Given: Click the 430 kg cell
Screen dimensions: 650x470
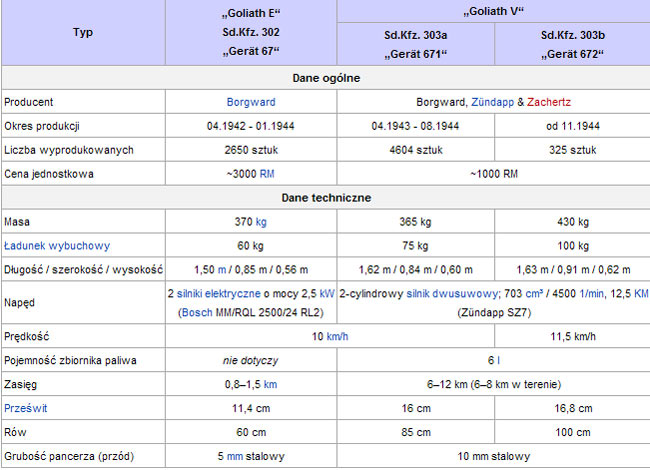Looking at the screenshot, I should (x=572, y=222).
